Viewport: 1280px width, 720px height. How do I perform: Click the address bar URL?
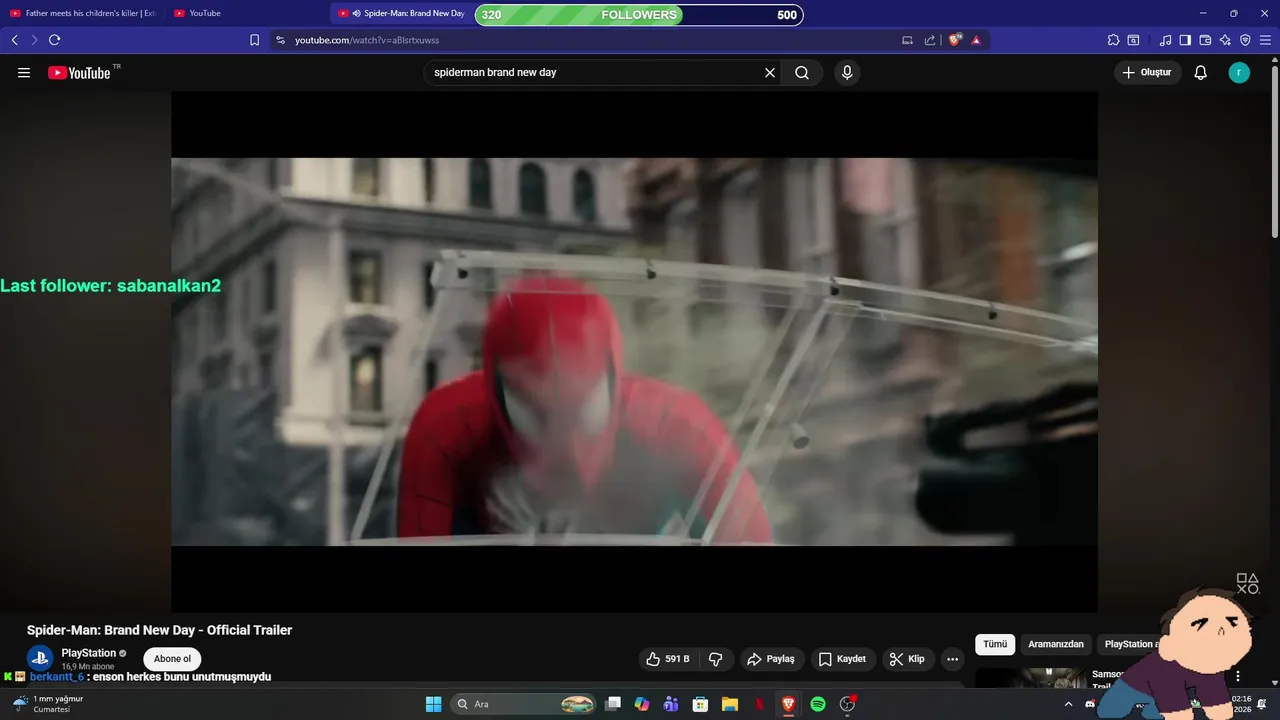click(x=367, y=40)
